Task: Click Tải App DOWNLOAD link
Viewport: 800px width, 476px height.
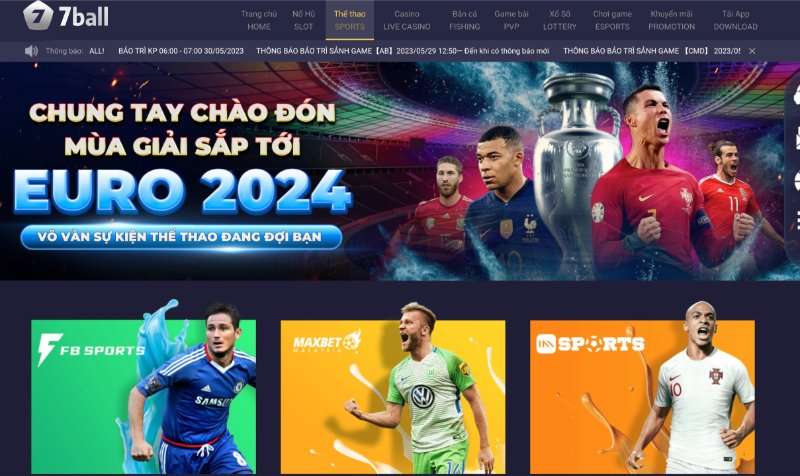Action: (x=735, y=20)
